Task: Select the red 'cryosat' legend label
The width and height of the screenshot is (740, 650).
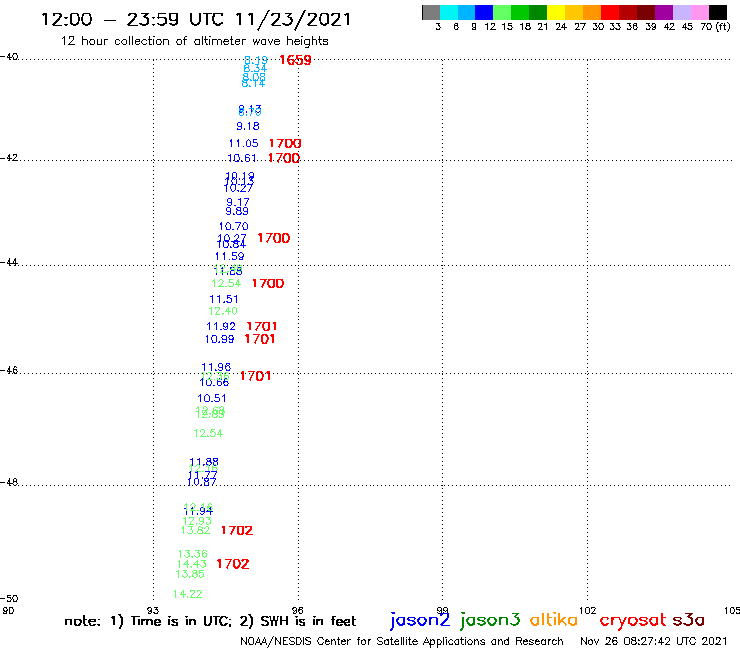Action: (633, 620)
